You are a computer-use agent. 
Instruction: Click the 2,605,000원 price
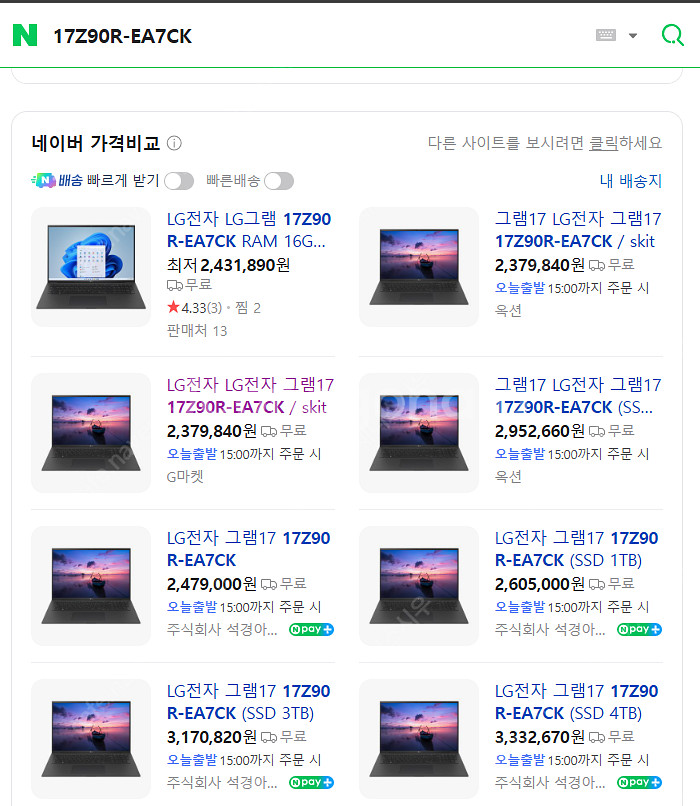pyautogui.click(x=540, y=584)
